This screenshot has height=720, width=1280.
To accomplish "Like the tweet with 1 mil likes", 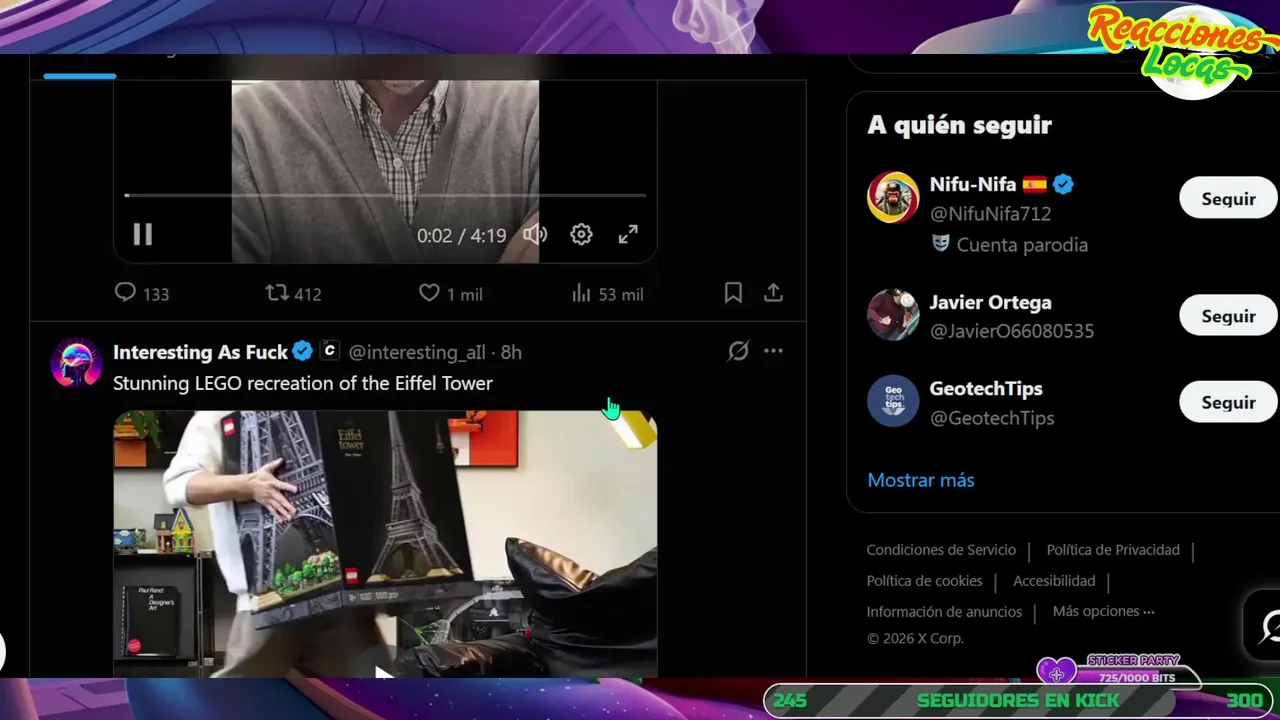I will 450,293.
